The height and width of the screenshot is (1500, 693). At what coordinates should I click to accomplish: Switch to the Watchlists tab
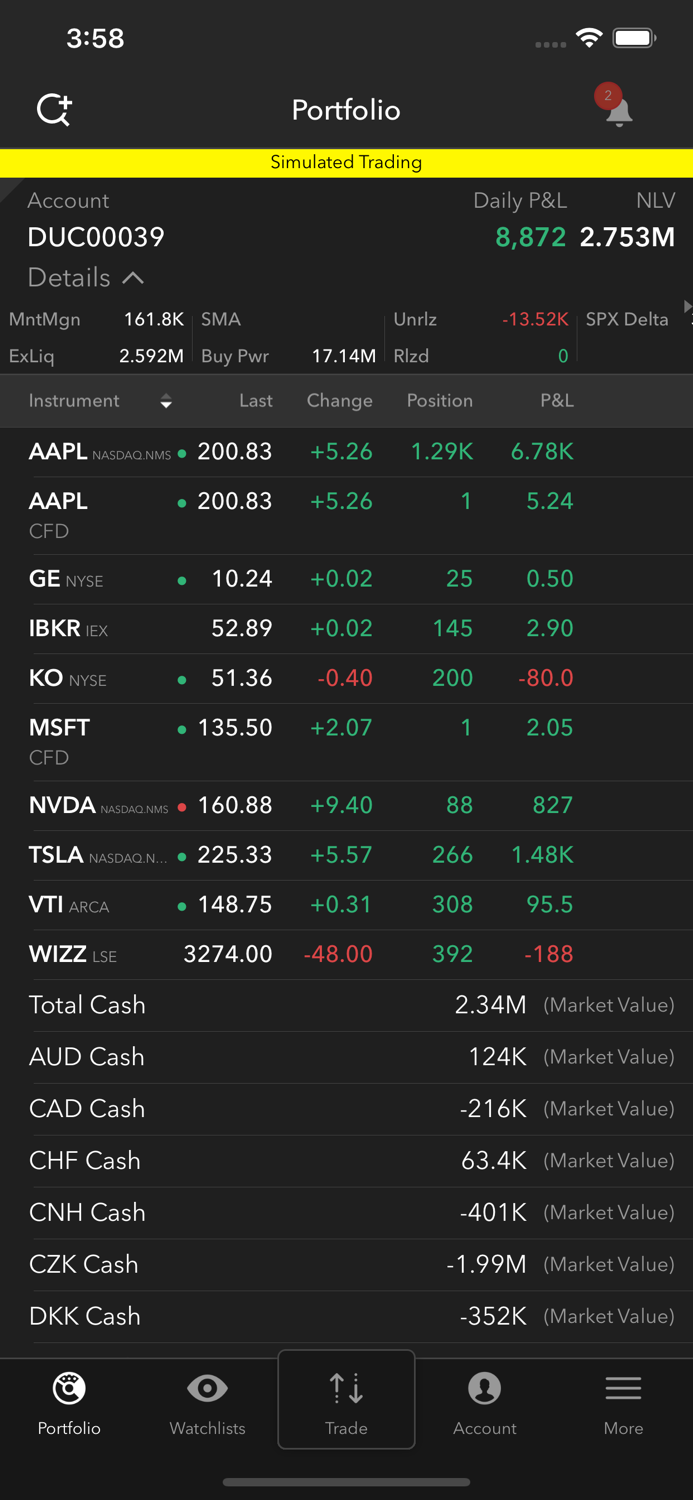tap(207, 1400)
